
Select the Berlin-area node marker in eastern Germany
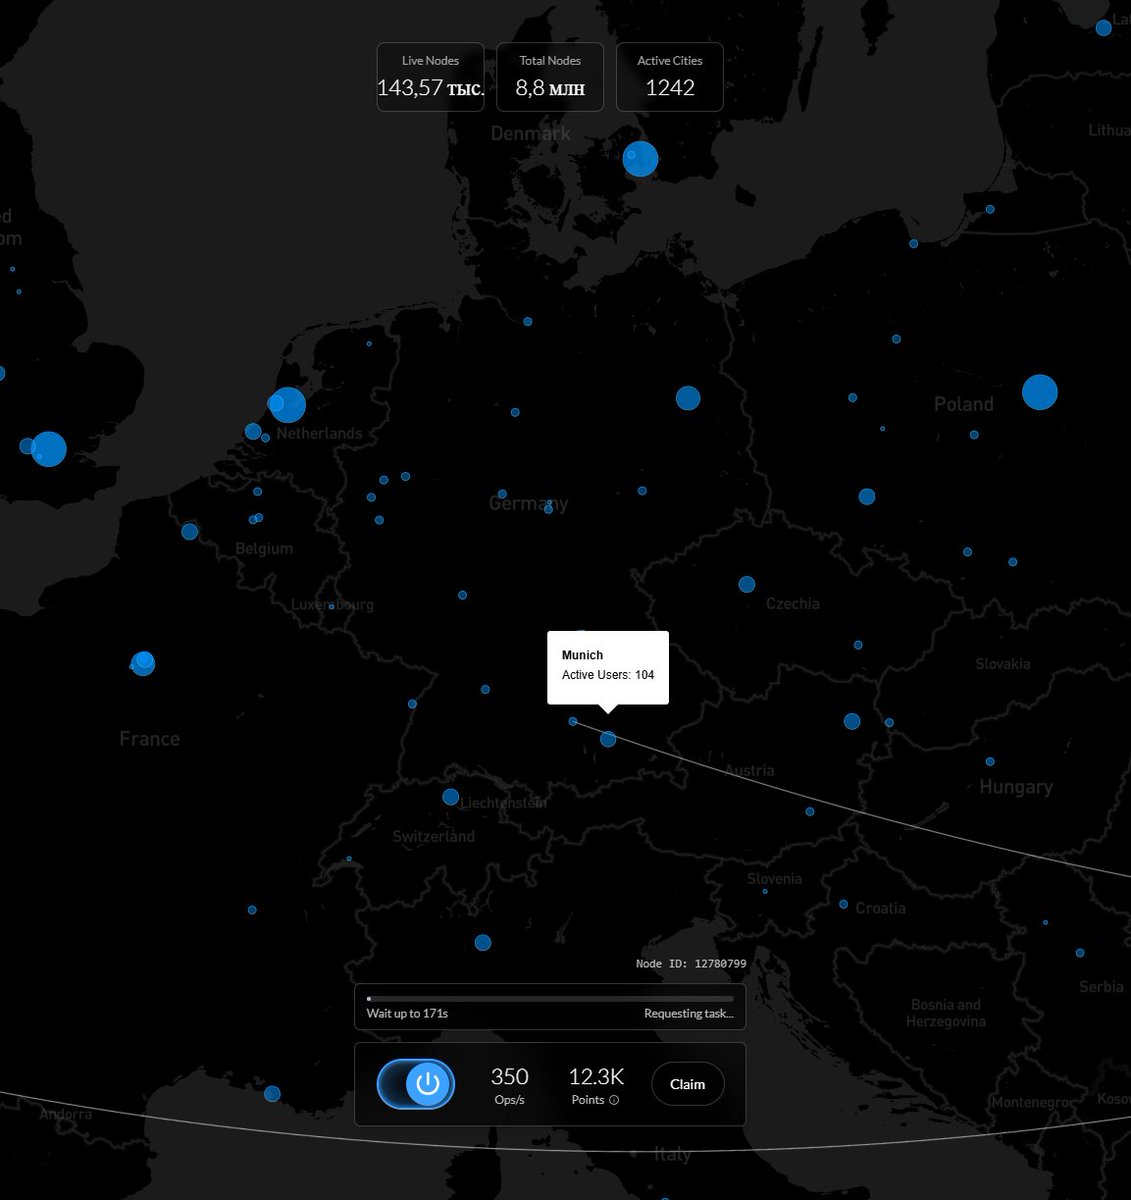[688, 398]
